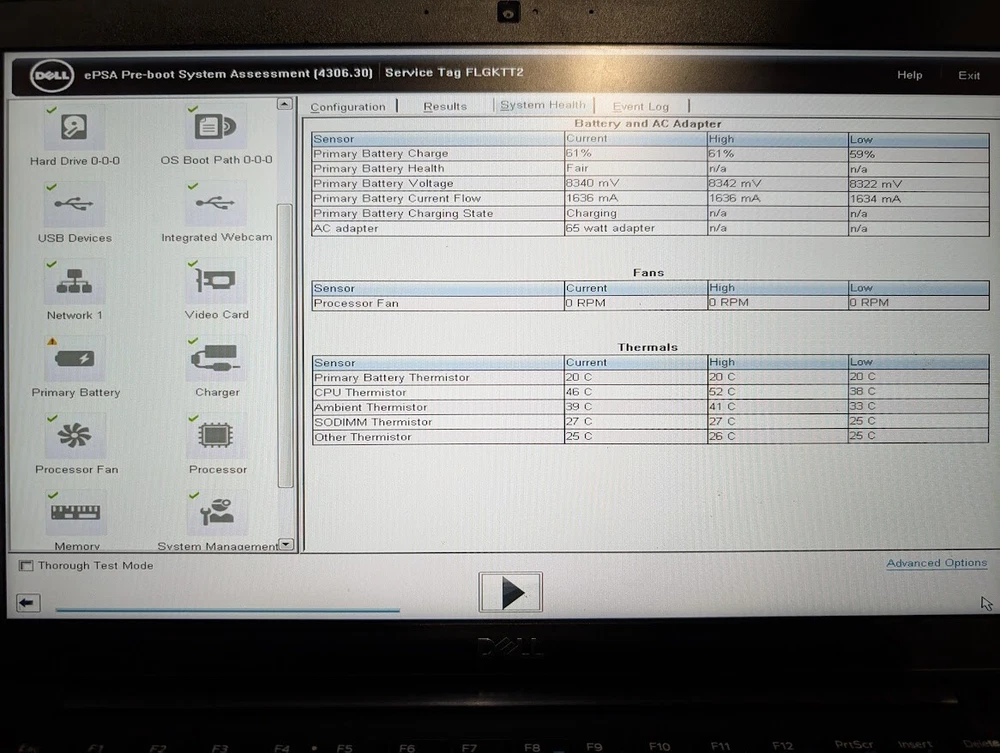Switch to the Configuration tab
Viewport: 1000px width, 753px height.
[347, 107]
